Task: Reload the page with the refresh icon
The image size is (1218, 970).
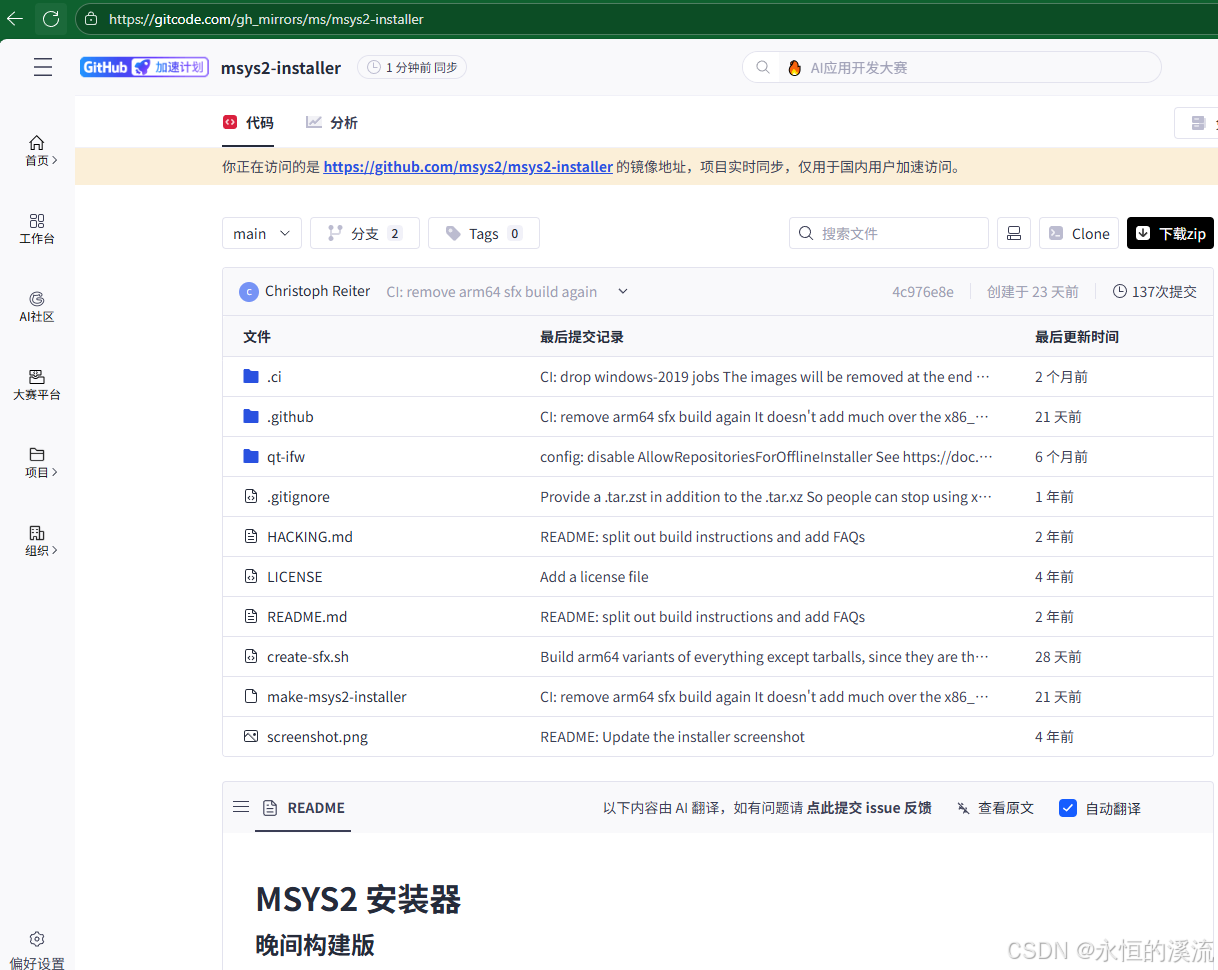Action: pos(51,18)
